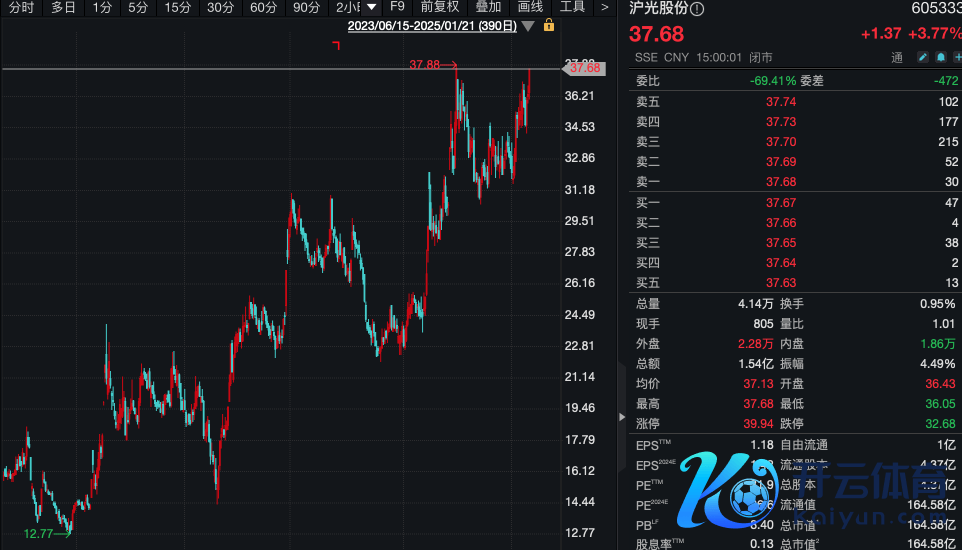Click the info icon beside 沪光股份
Viewport: 962px width, 550px height.
tap(698, 9)
